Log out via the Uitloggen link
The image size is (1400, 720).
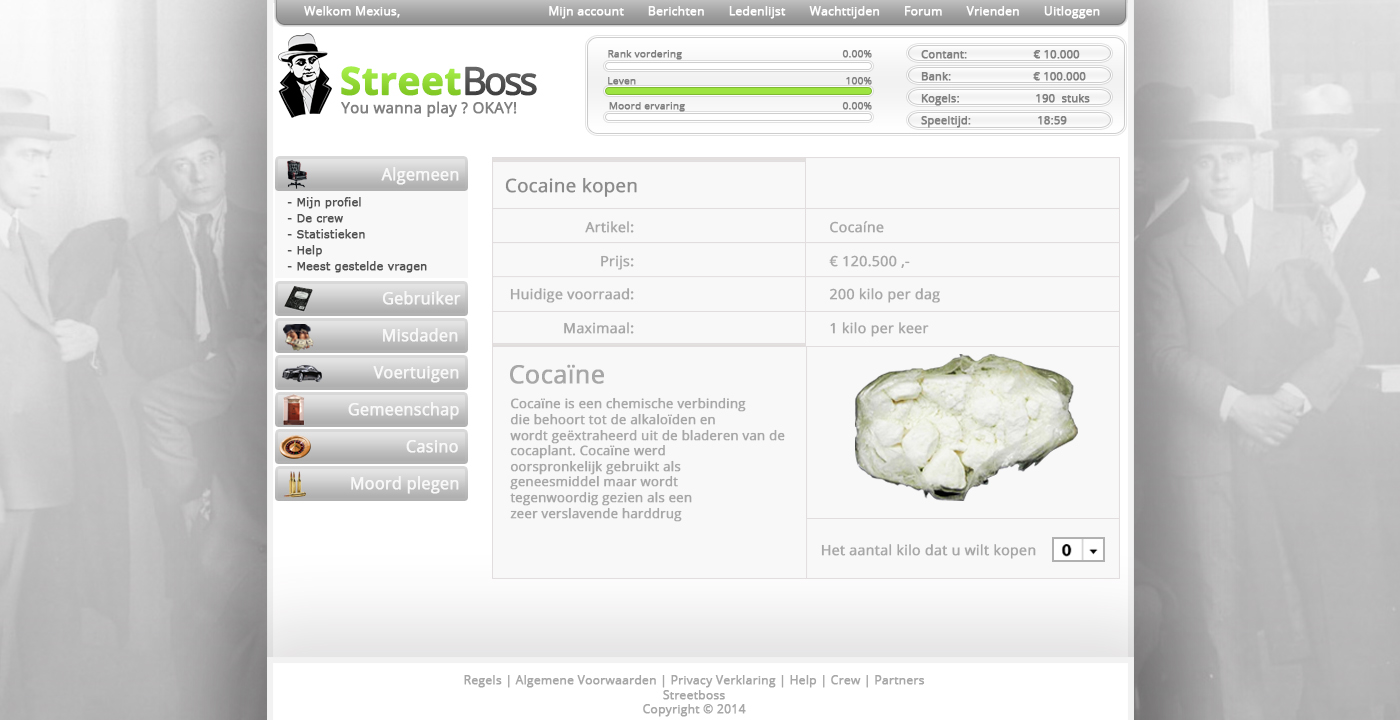[1072, 12]
